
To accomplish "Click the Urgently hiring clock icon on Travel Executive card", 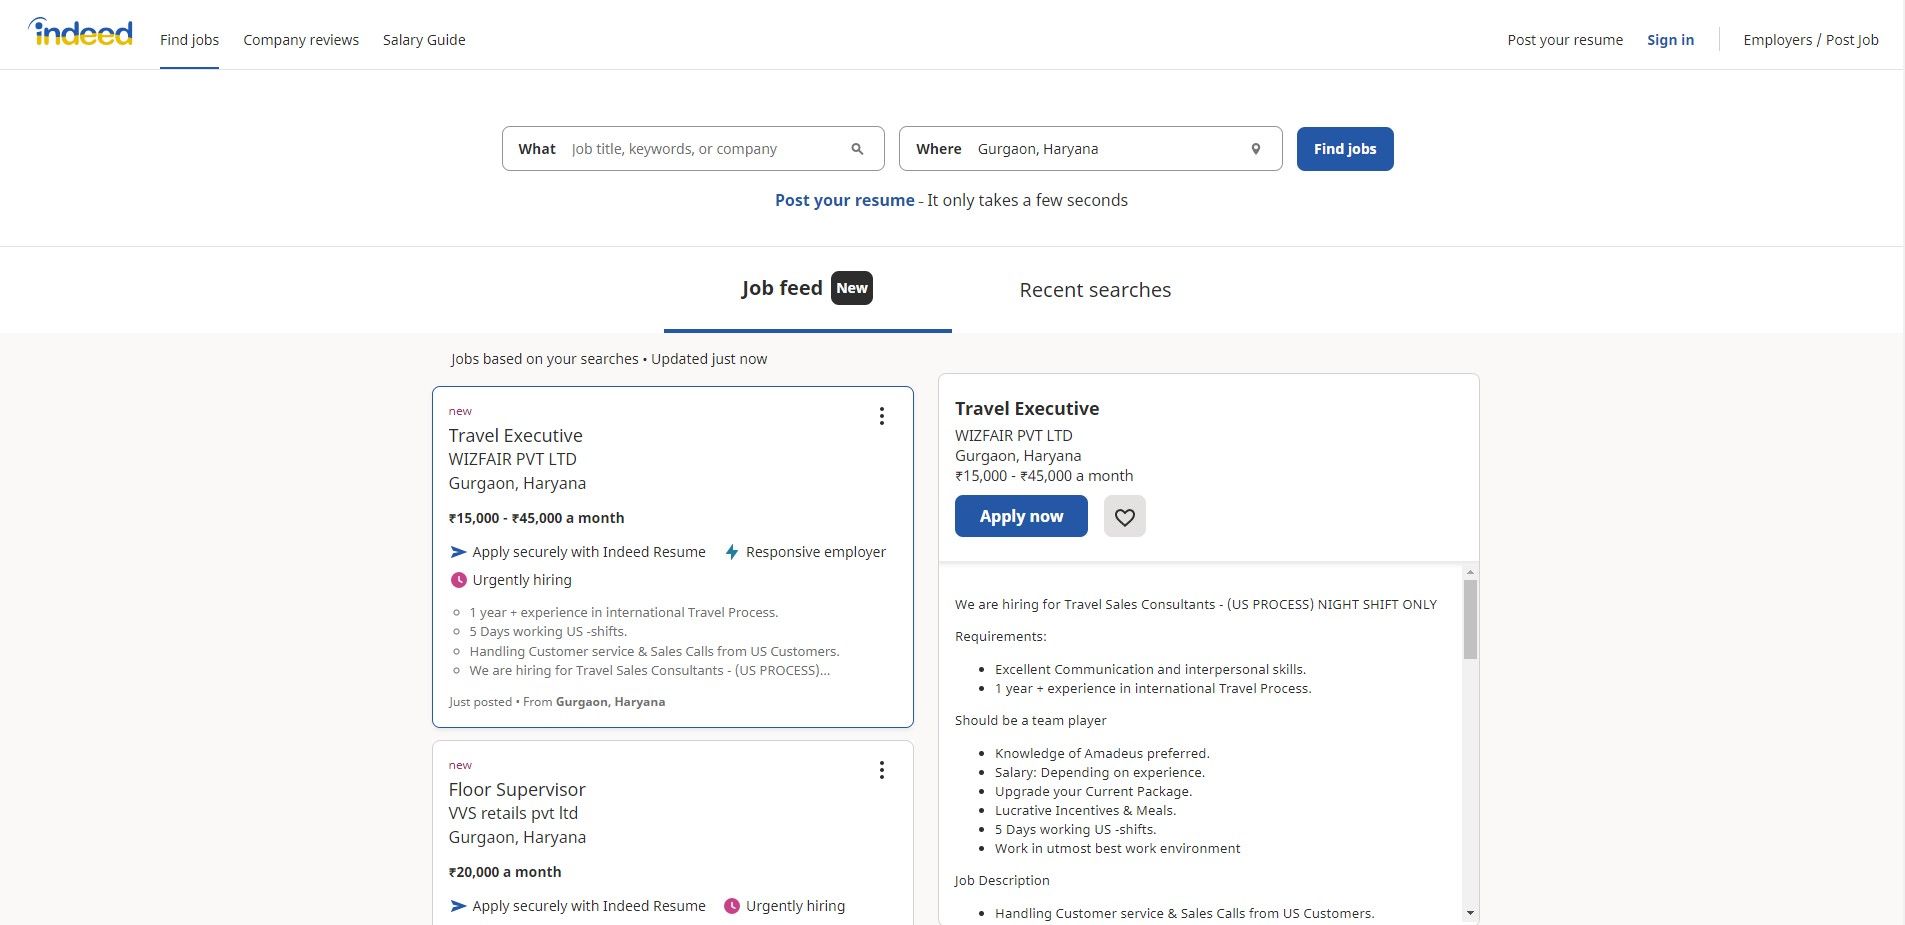I will pos(458,580).
